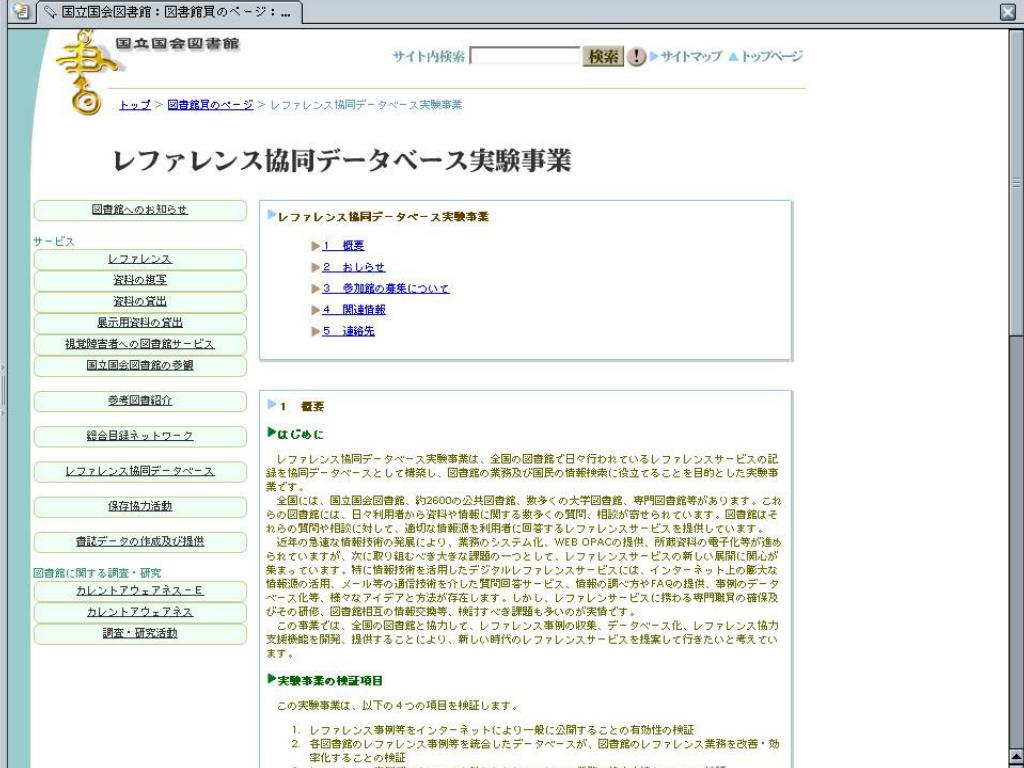Click the National Diet Library logo emblem
Screen dimensions: 1024x768
pyautogui.click(x=86, y=70)
